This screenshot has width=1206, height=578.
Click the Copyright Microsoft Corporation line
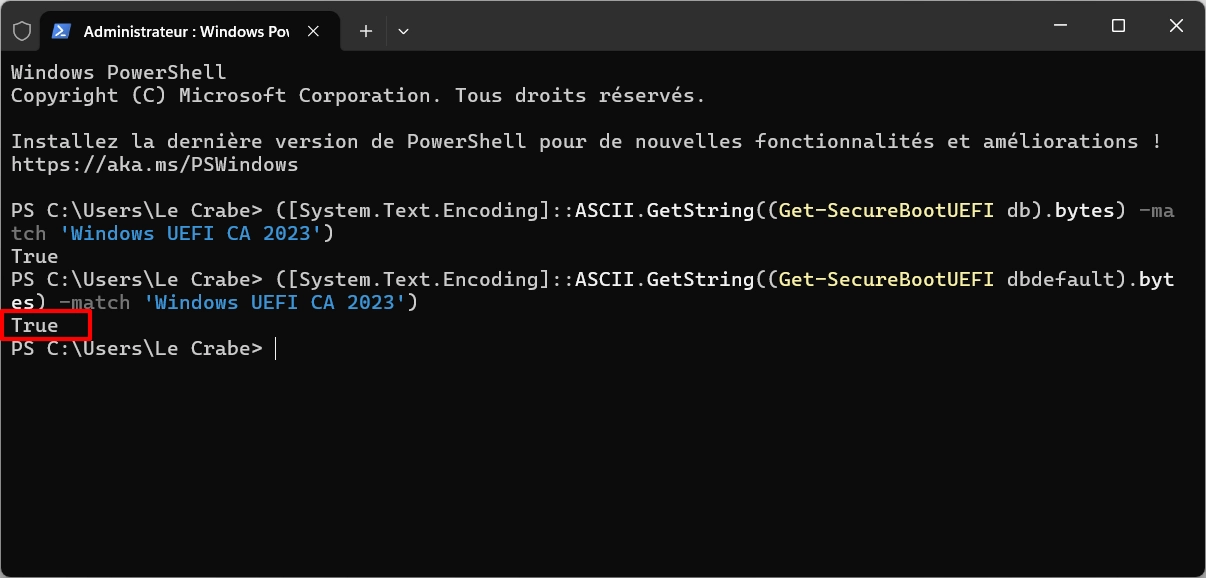point(357,96)
